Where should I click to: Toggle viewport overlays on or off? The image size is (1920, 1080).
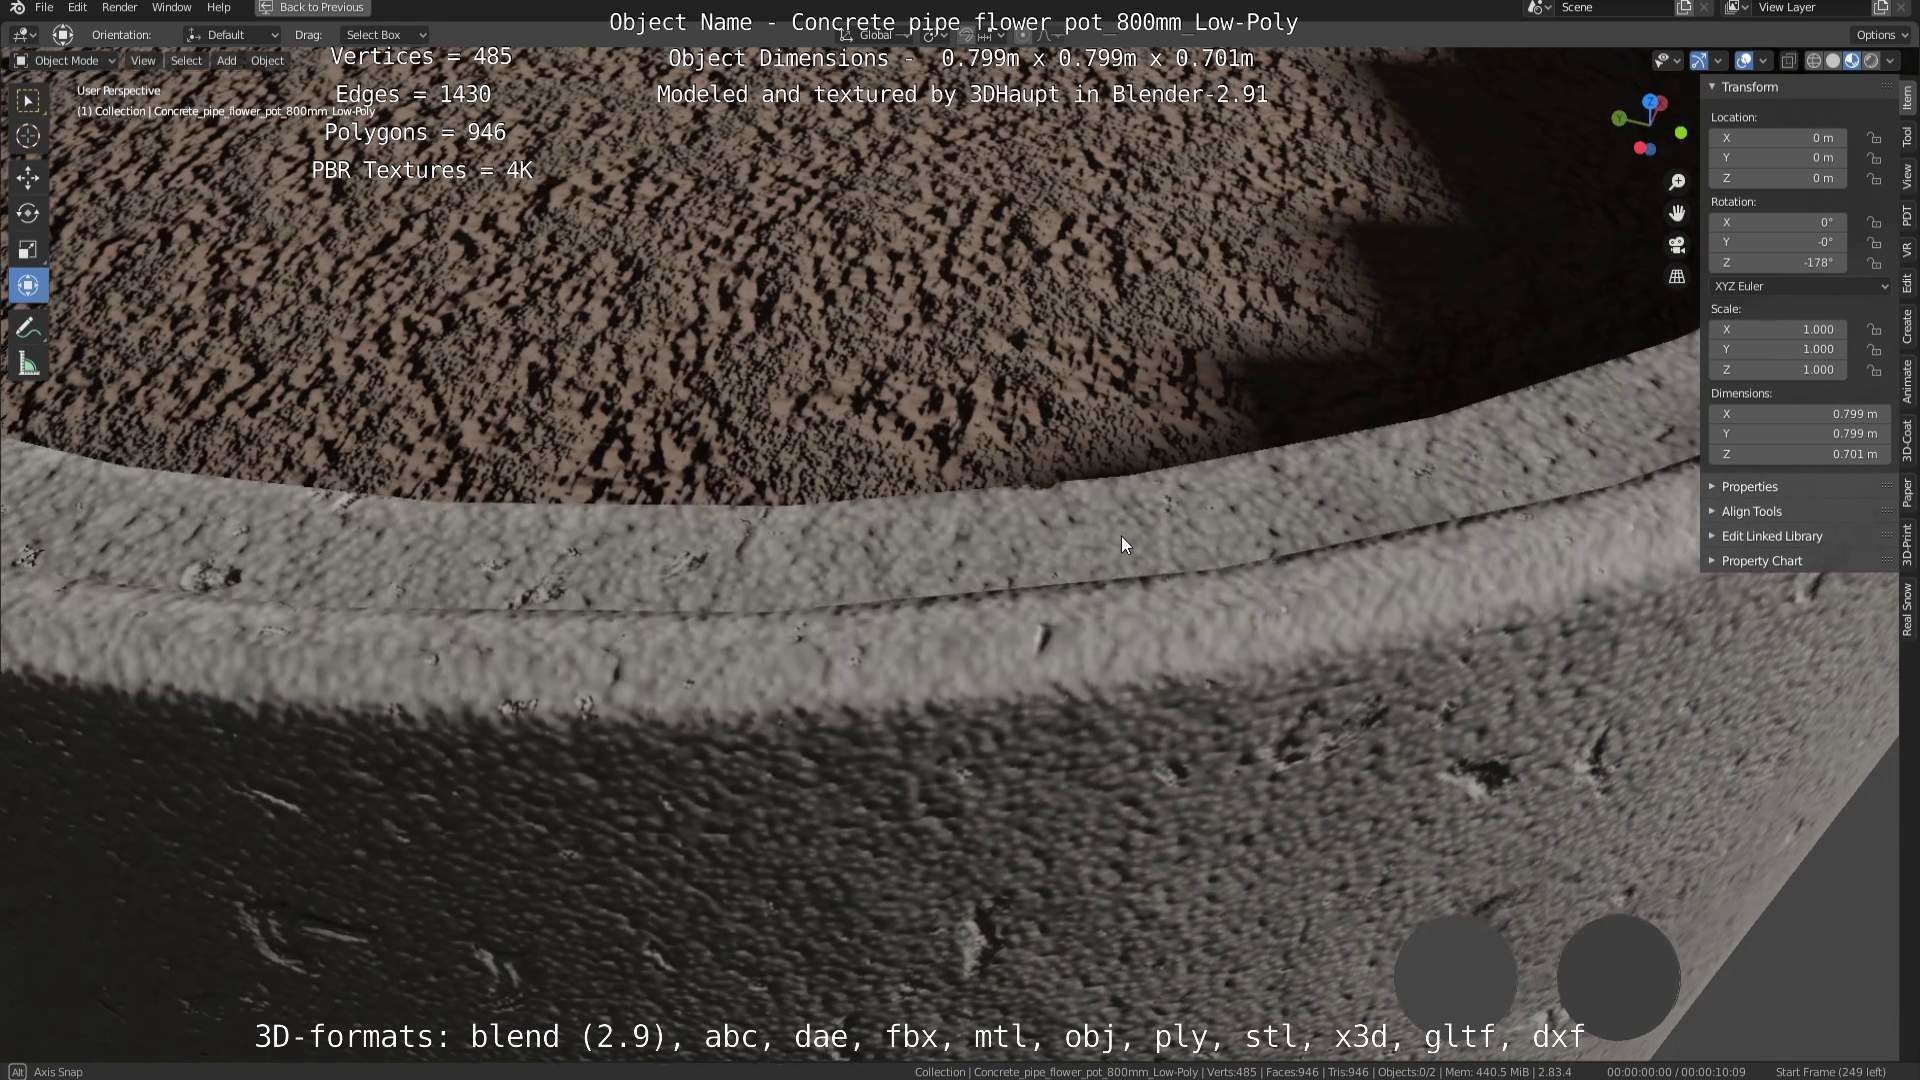(1744, 61)
